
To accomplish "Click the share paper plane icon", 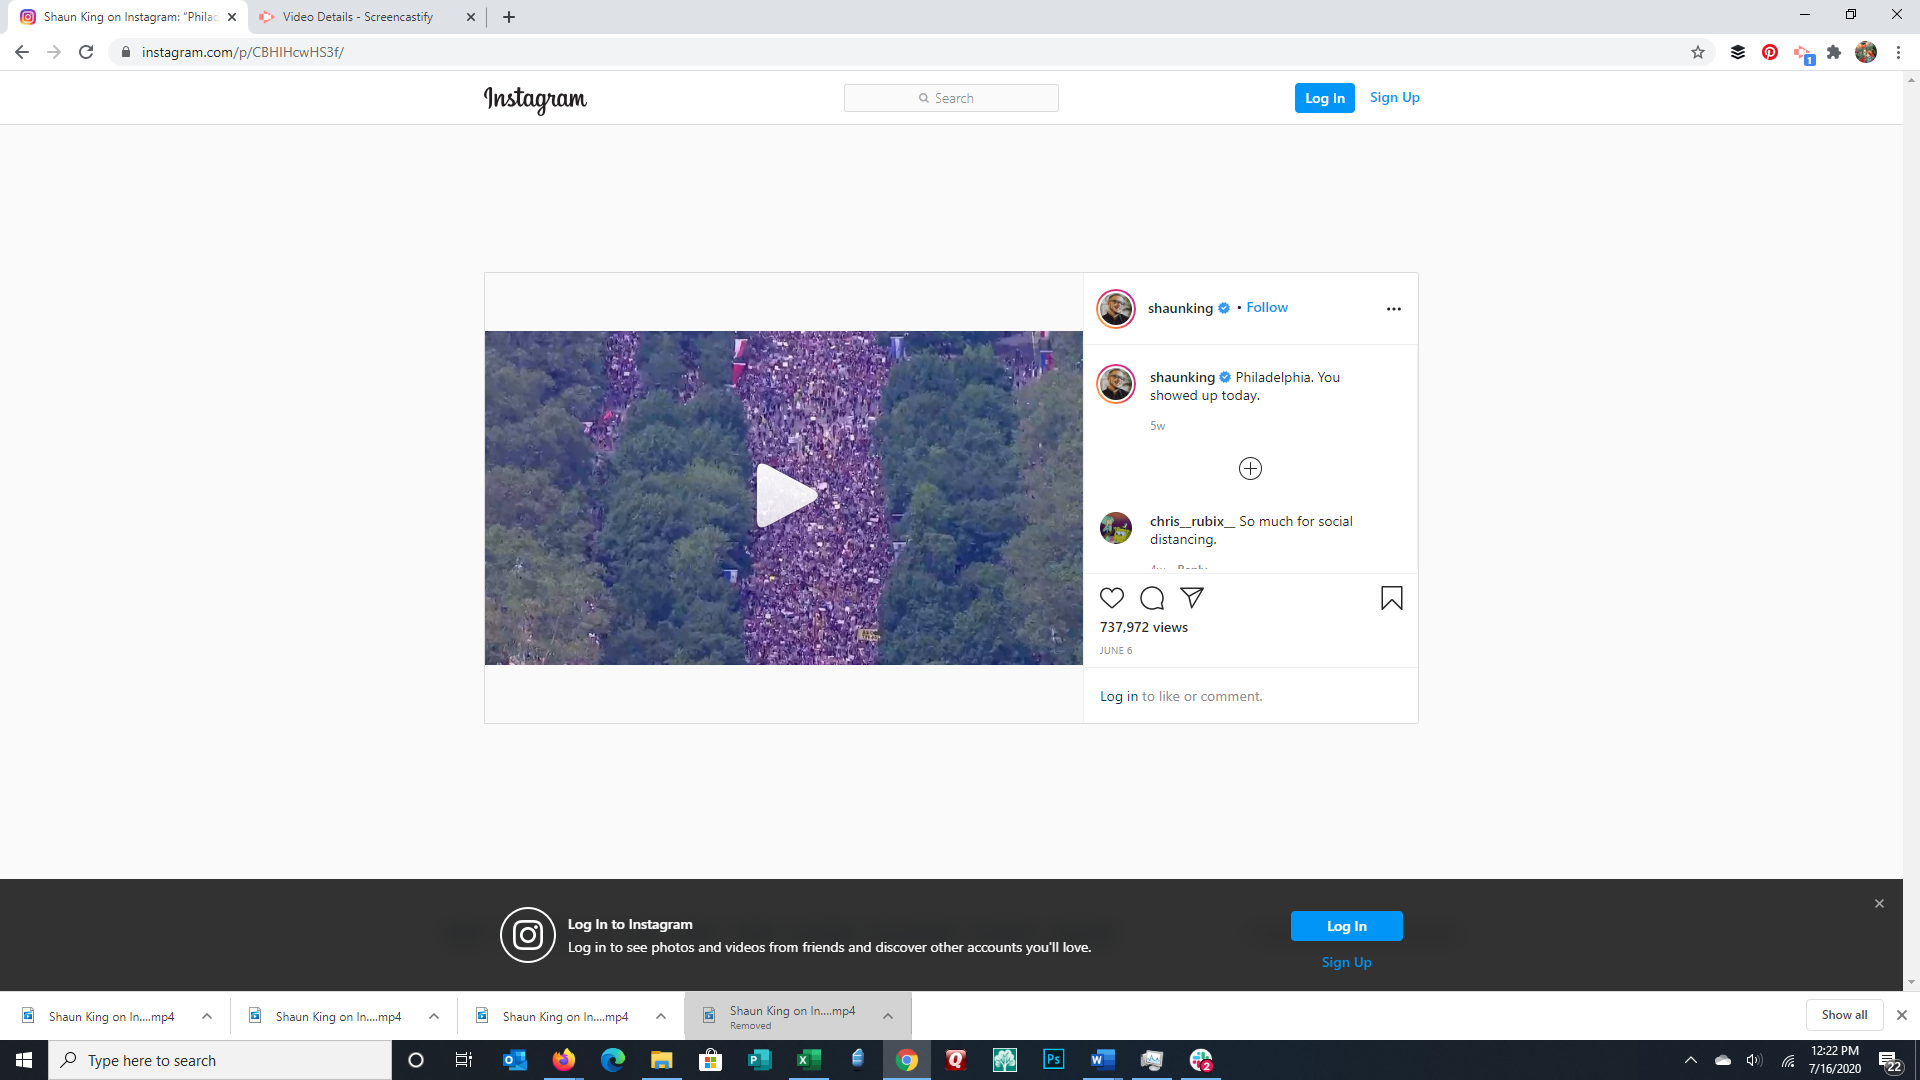I will (x=1192, y=598).
